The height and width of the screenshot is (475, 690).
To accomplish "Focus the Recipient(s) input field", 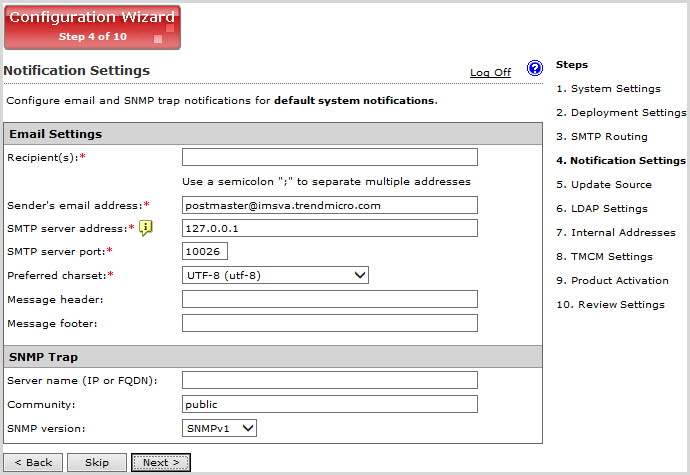I will click(x=330, y=157).
